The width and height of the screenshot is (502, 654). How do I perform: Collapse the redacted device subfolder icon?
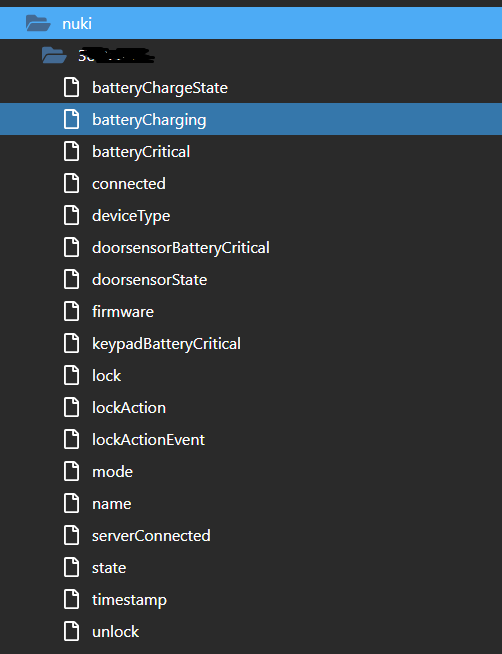click(x=54, y=55)
